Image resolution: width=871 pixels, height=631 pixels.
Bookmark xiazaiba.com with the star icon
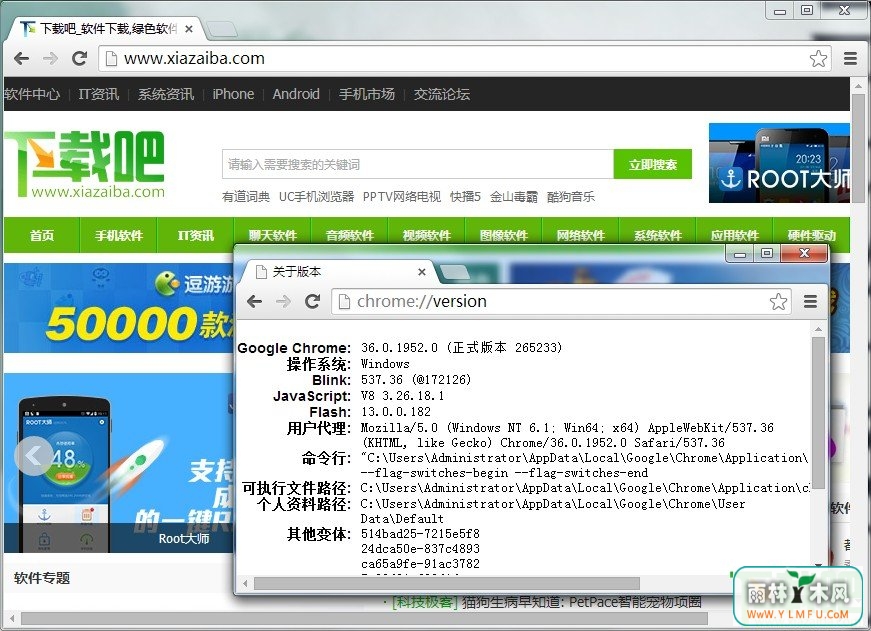[x=818, y=58]
